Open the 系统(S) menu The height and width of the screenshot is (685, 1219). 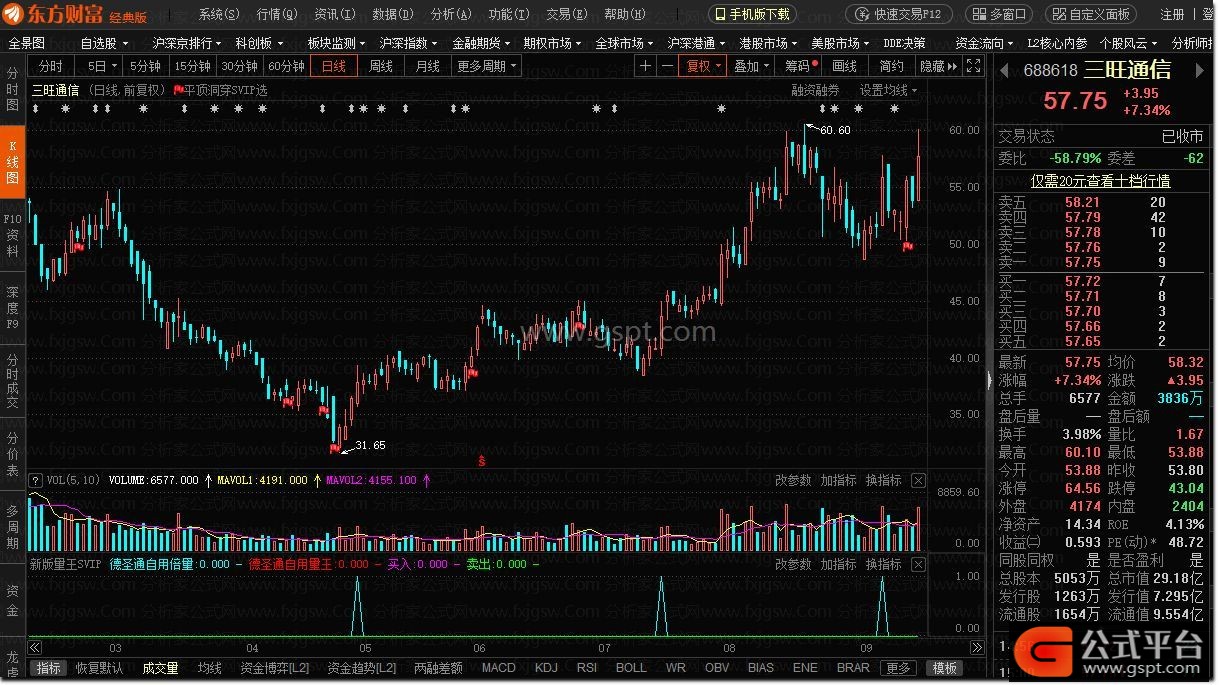(219, 14)
